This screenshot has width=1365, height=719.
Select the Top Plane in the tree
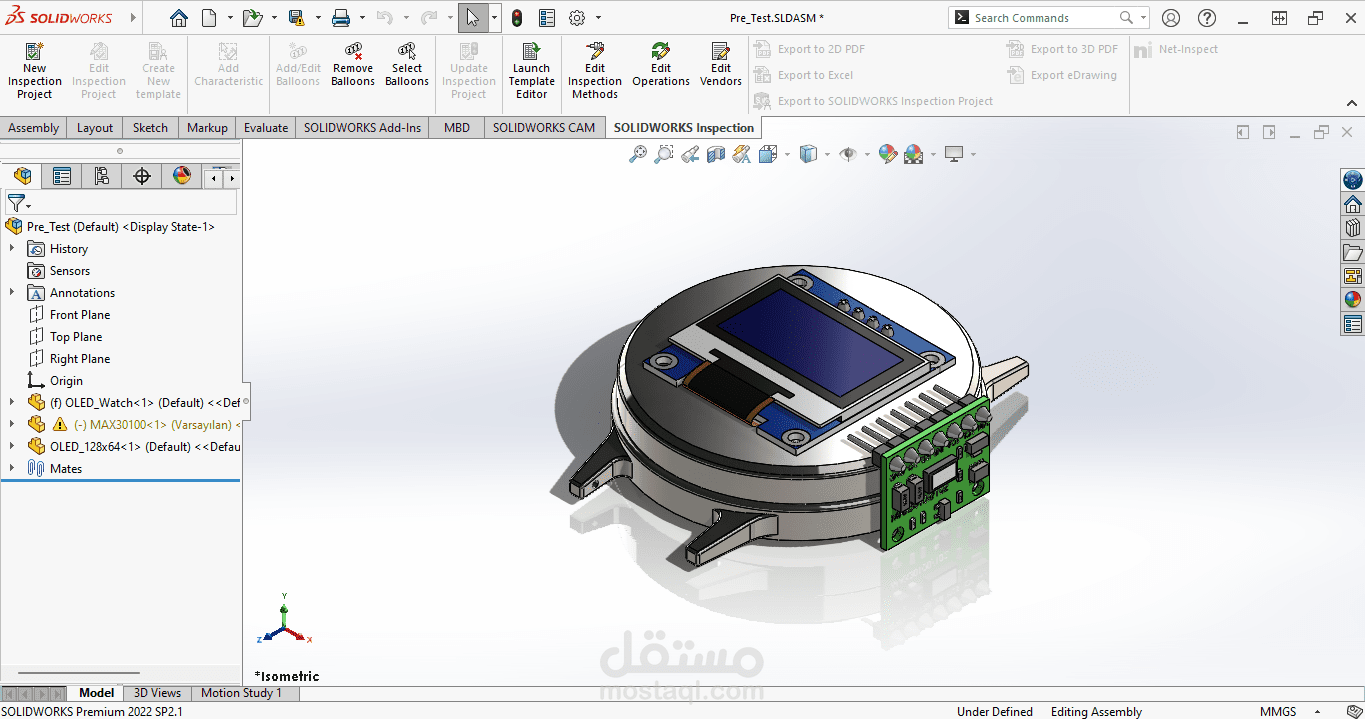[x=76, y=336]
